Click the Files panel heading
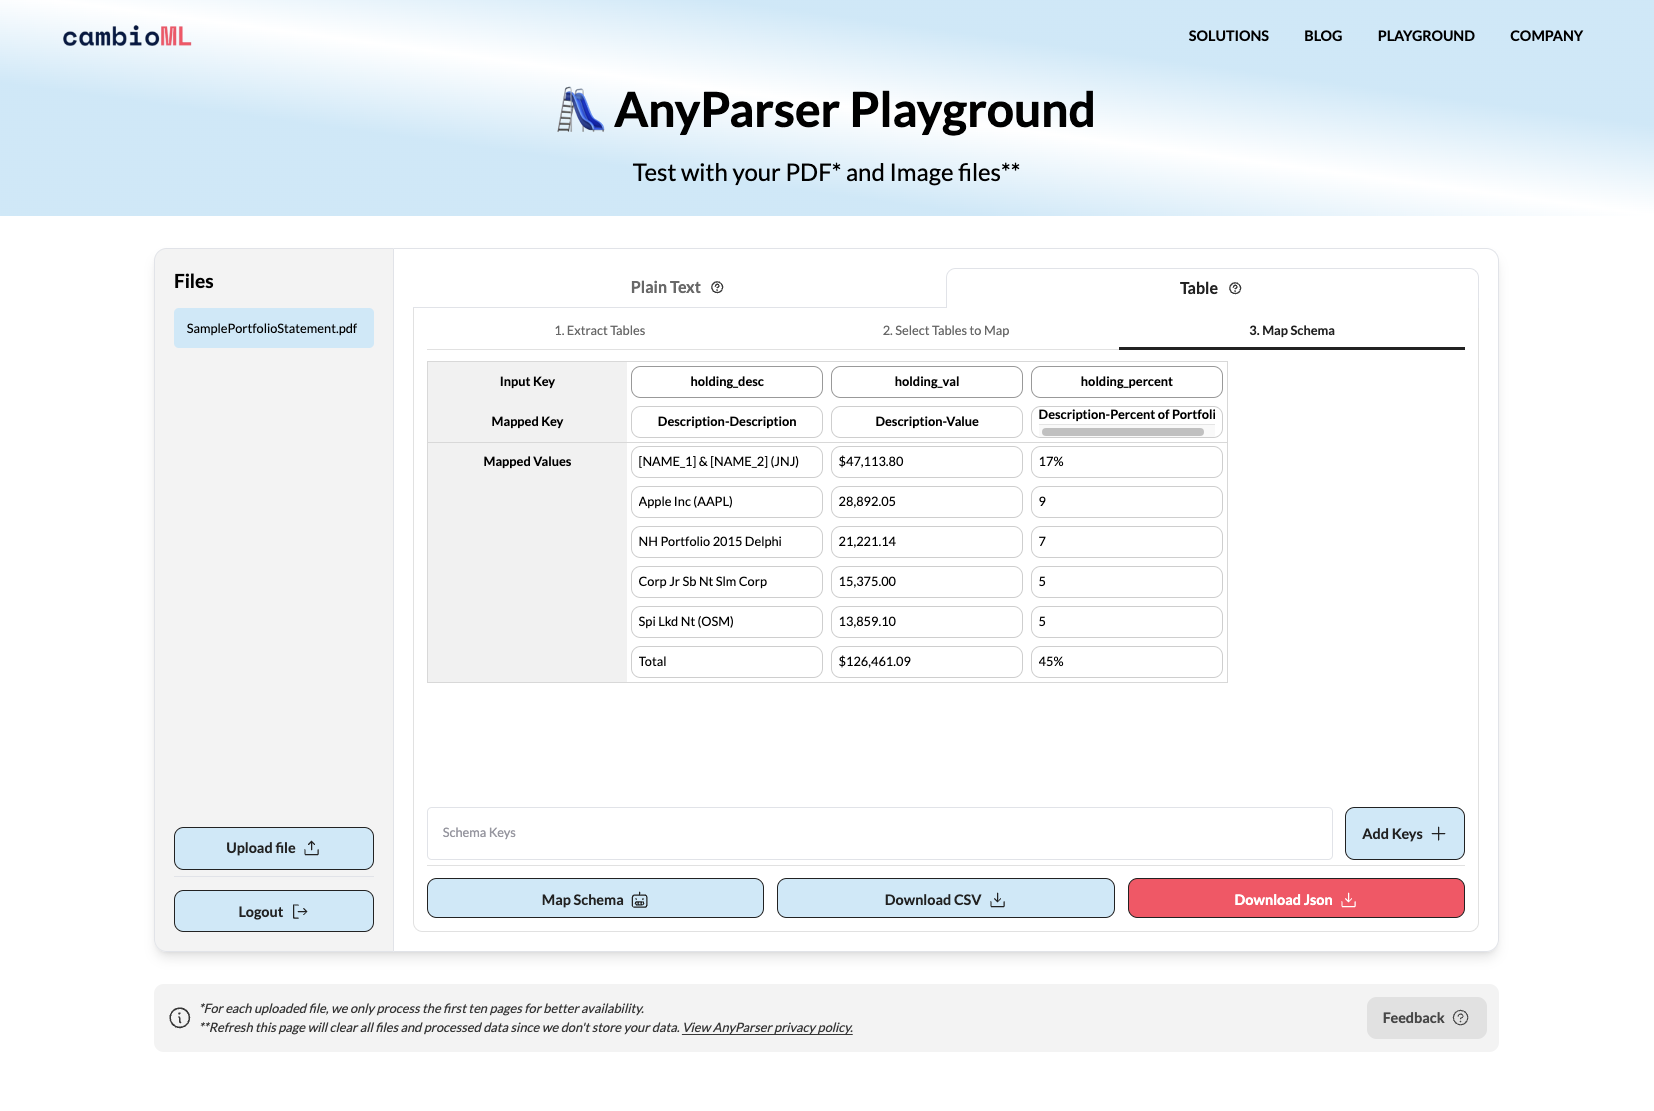 point(194,282)
